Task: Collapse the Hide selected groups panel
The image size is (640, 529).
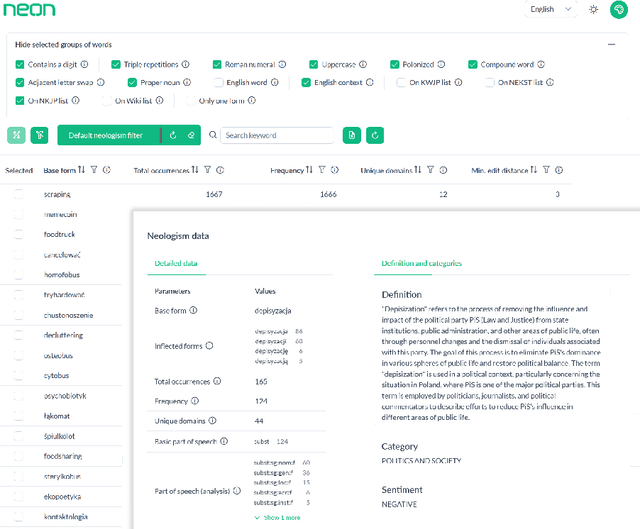Action: pyautogui.click(x=611, y=44)
